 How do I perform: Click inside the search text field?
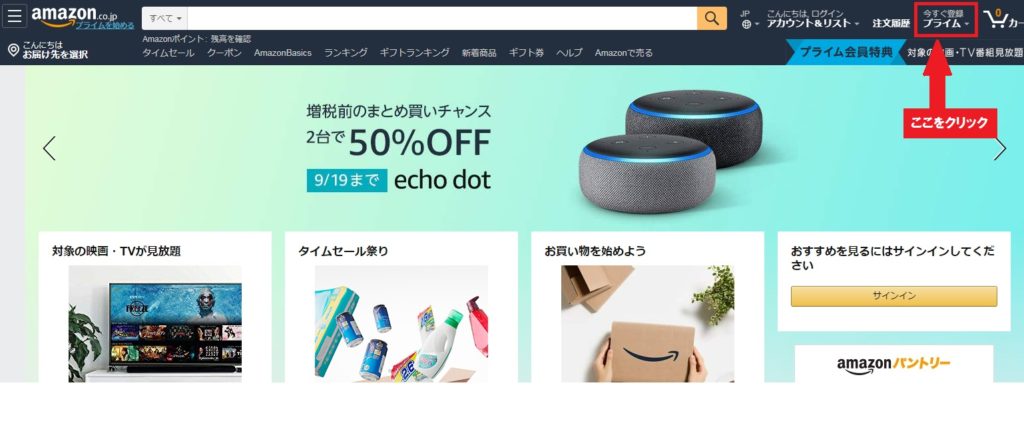[x=442, y=18]
